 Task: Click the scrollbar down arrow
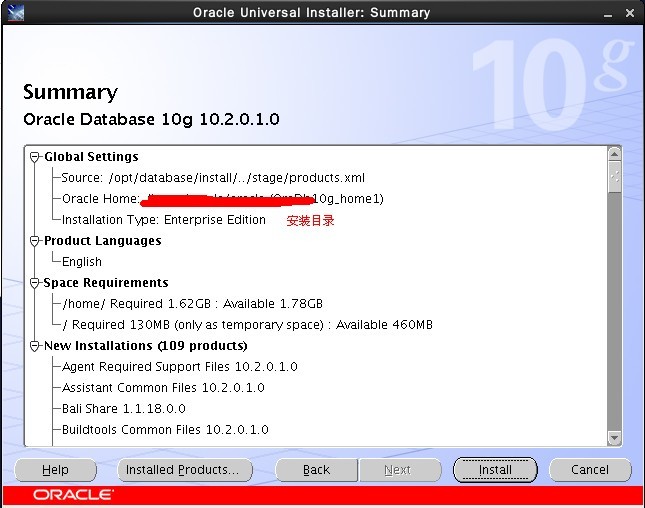(614, 438)
